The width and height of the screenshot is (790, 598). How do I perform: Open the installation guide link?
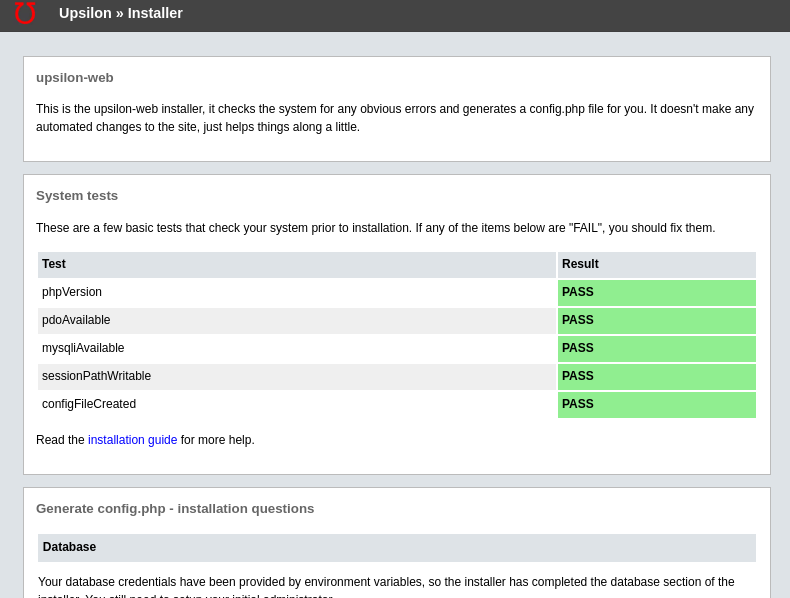(133, 440)
